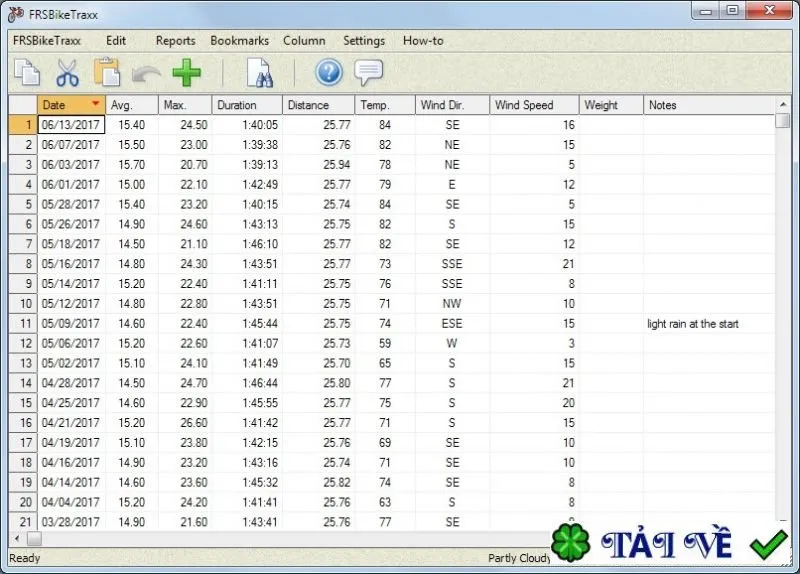Screen dimensions: 800x574
Task: Click the Max. column header
Action: tap(185, 105)
